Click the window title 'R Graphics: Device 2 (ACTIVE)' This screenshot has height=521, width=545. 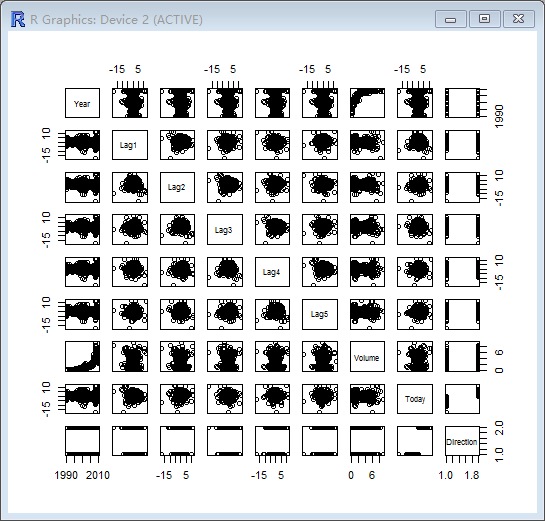[x=116, y=19]
